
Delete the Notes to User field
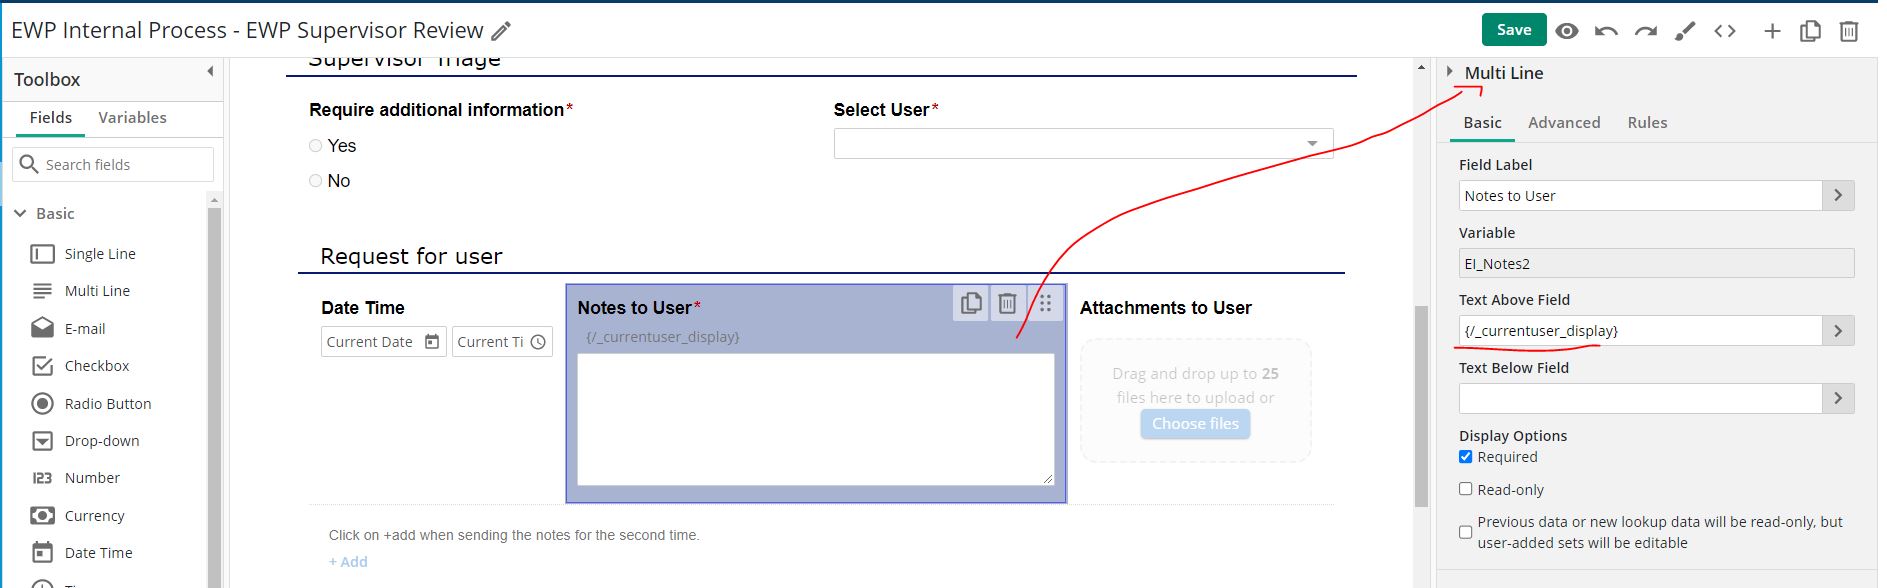(1007, 303)
